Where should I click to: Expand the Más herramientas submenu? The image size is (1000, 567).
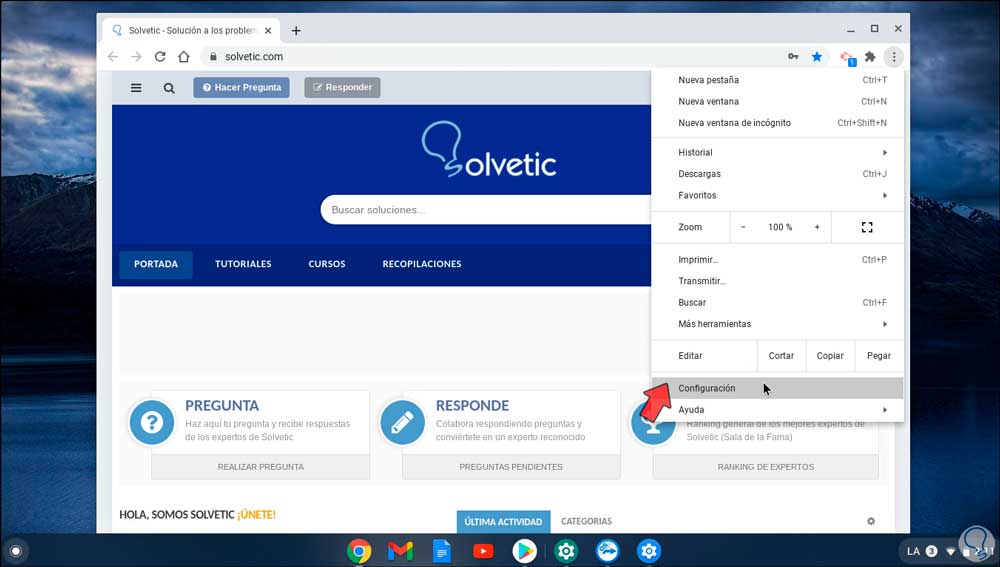(777, 324)
